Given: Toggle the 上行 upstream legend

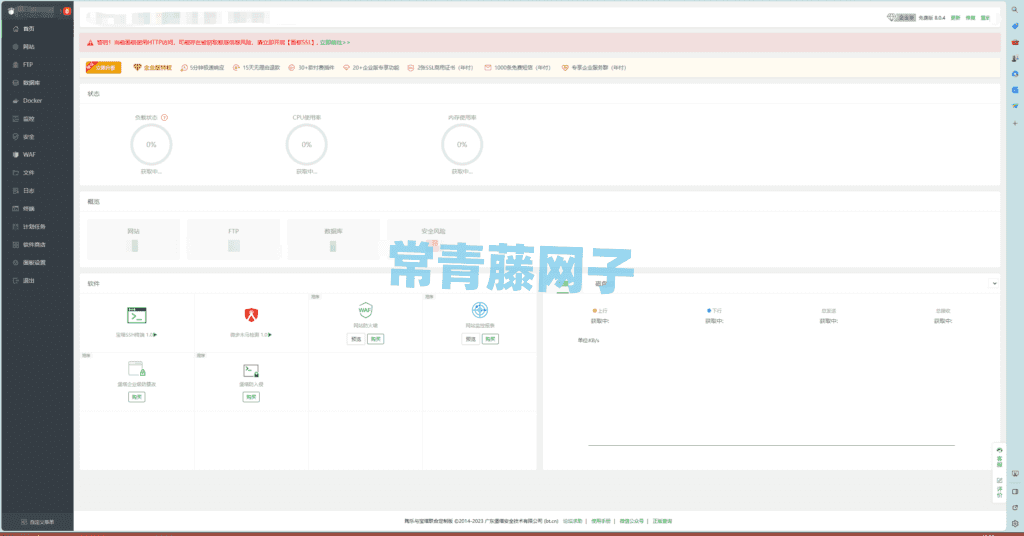Looking at the screenshot, I should click(x=600, y=311).
